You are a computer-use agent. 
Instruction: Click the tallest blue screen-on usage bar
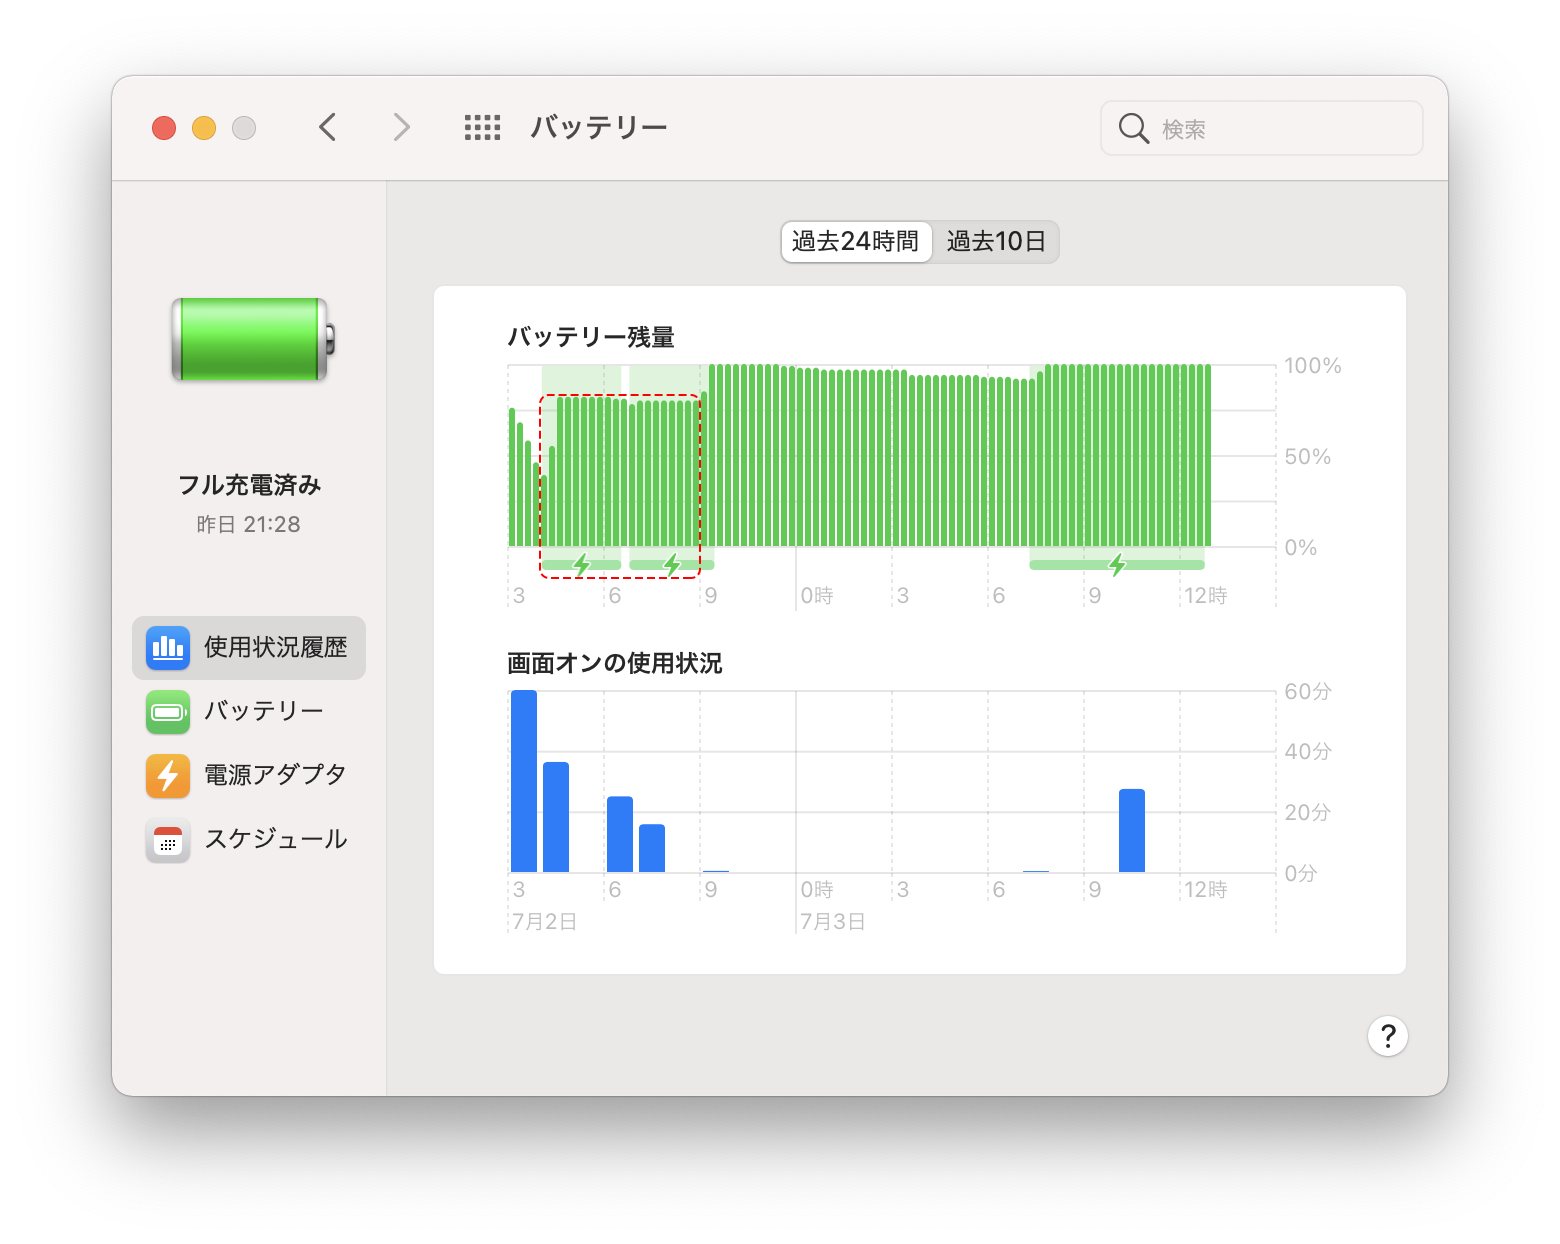524,781
